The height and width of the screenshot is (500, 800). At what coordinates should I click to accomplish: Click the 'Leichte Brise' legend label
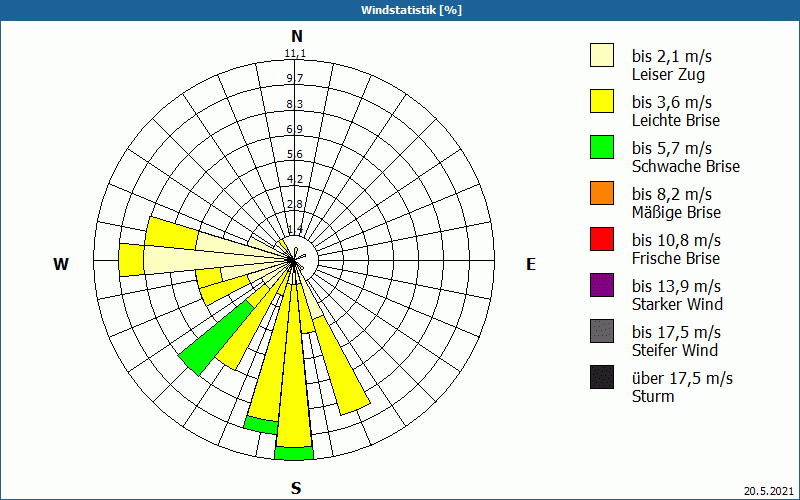point(676,120)
